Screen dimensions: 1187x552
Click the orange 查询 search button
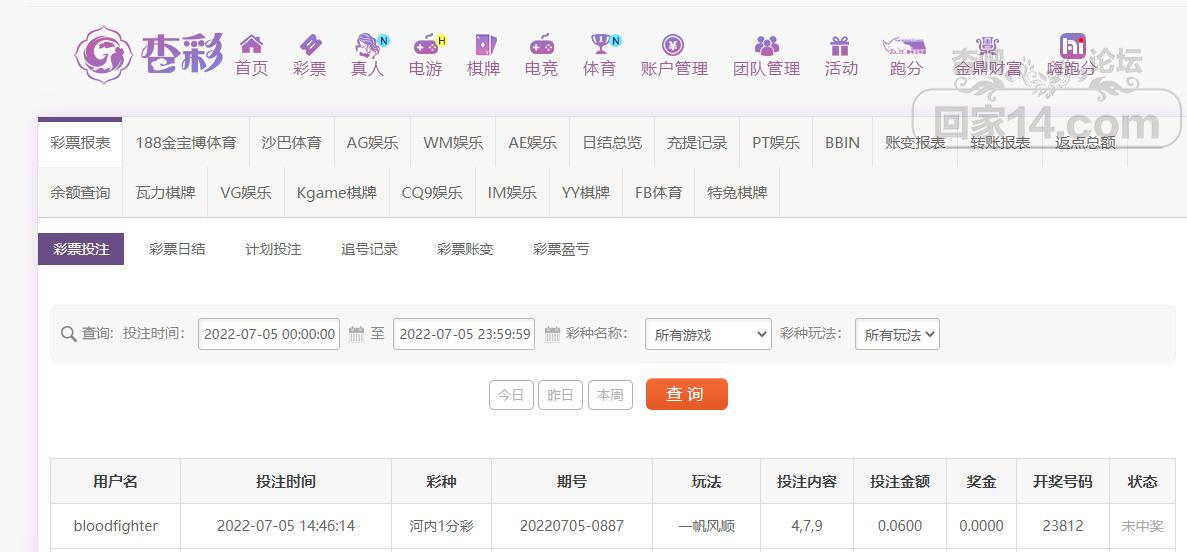(x=687, y=395)
